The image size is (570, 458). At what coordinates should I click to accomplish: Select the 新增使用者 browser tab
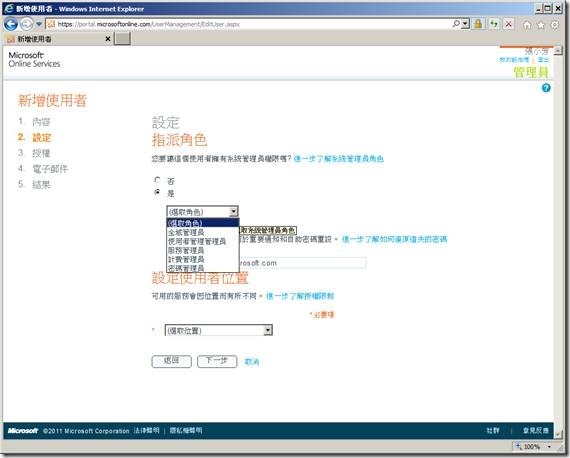point(58,39)
